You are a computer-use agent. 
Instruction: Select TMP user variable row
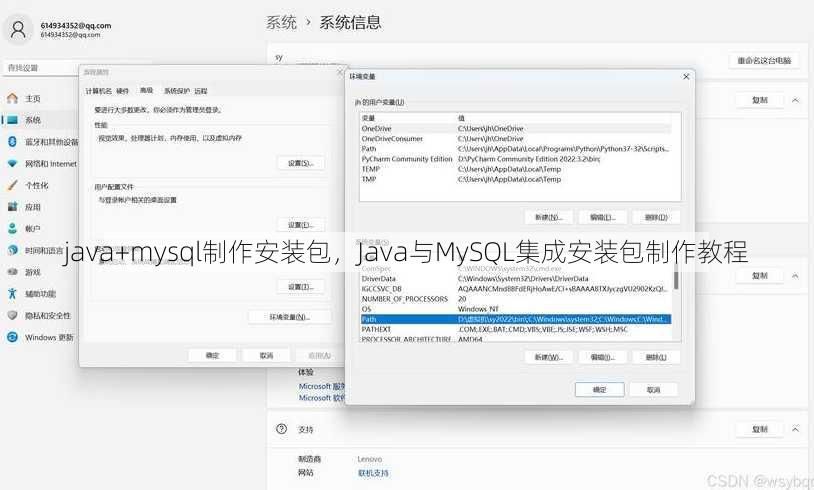515,179
